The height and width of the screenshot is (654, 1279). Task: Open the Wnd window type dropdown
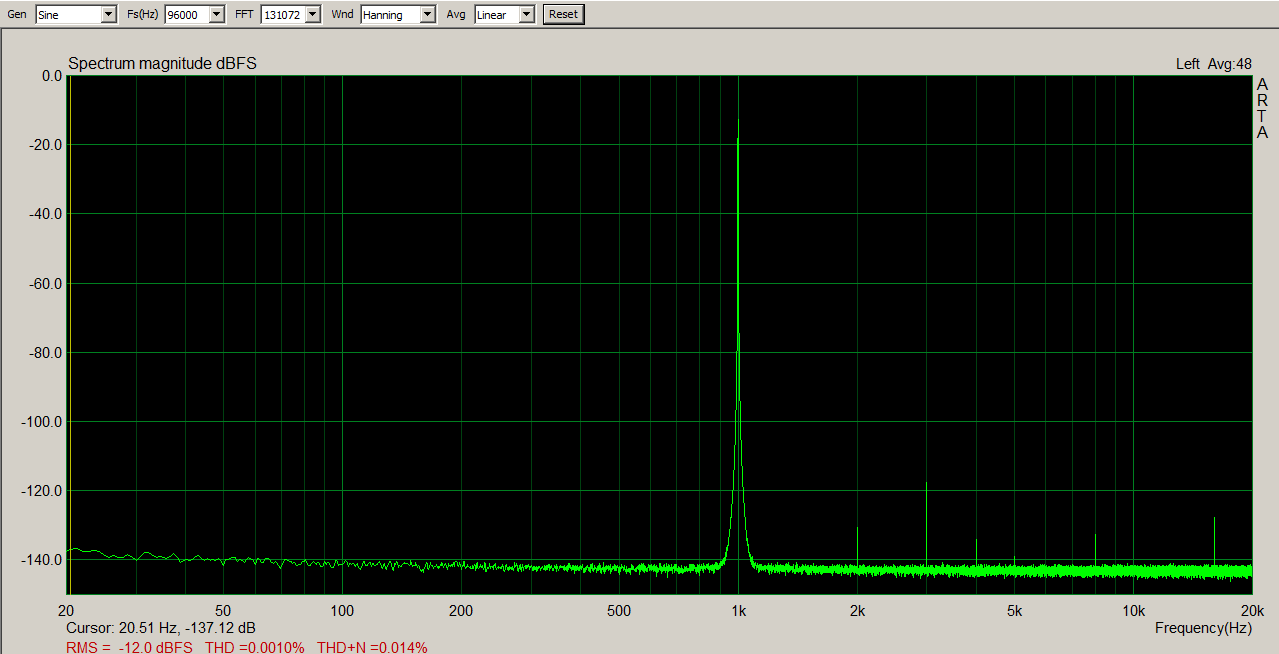(428, 14)
